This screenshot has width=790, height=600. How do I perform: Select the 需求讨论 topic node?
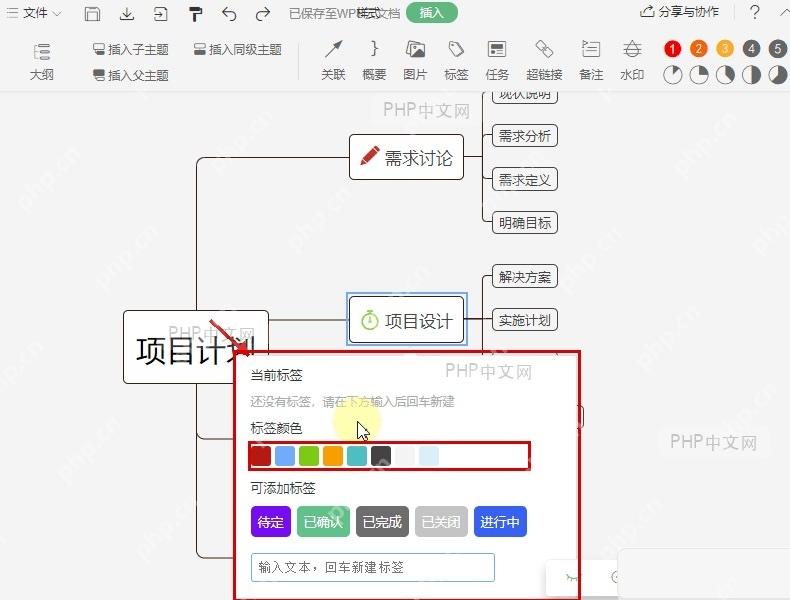point(406,157)
